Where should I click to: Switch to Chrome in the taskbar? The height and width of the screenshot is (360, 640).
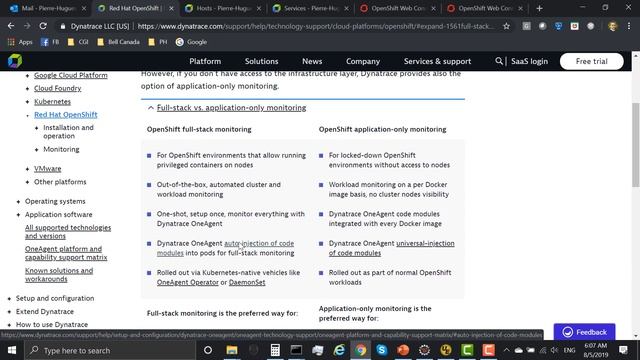(x=360, y=350)
